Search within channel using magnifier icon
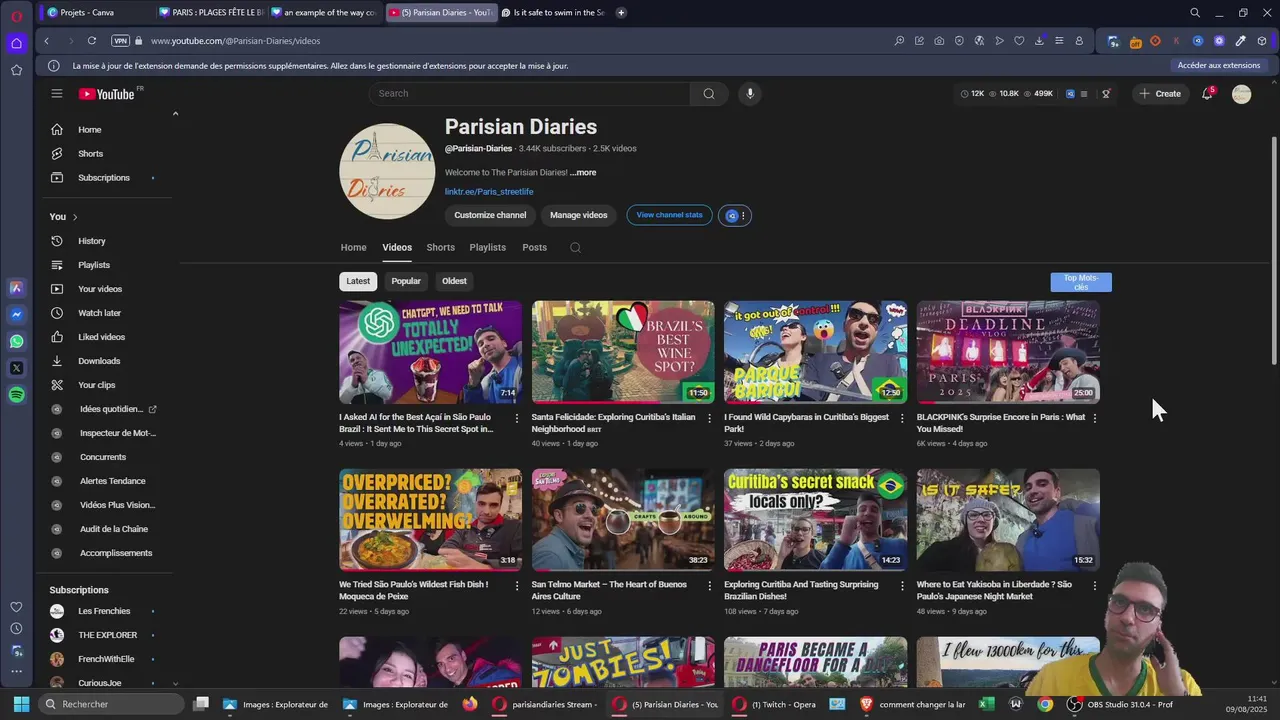Screen dimensions: 1280x720 tap(575, 247)
